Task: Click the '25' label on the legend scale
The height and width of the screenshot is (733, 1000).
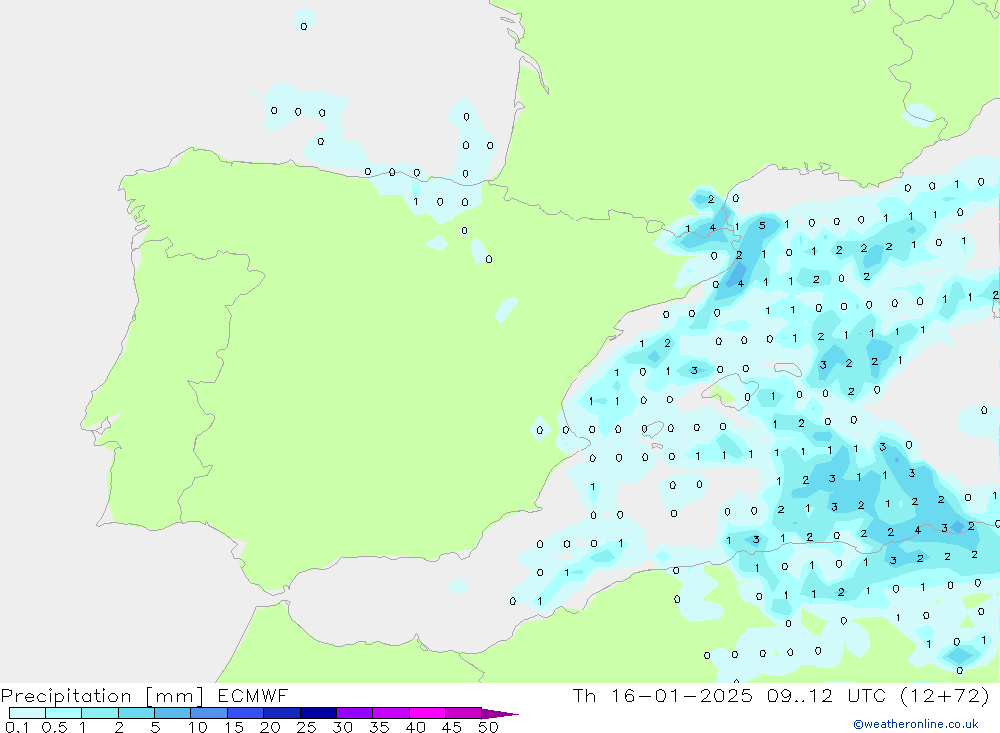Action: [x=306, y=727]
